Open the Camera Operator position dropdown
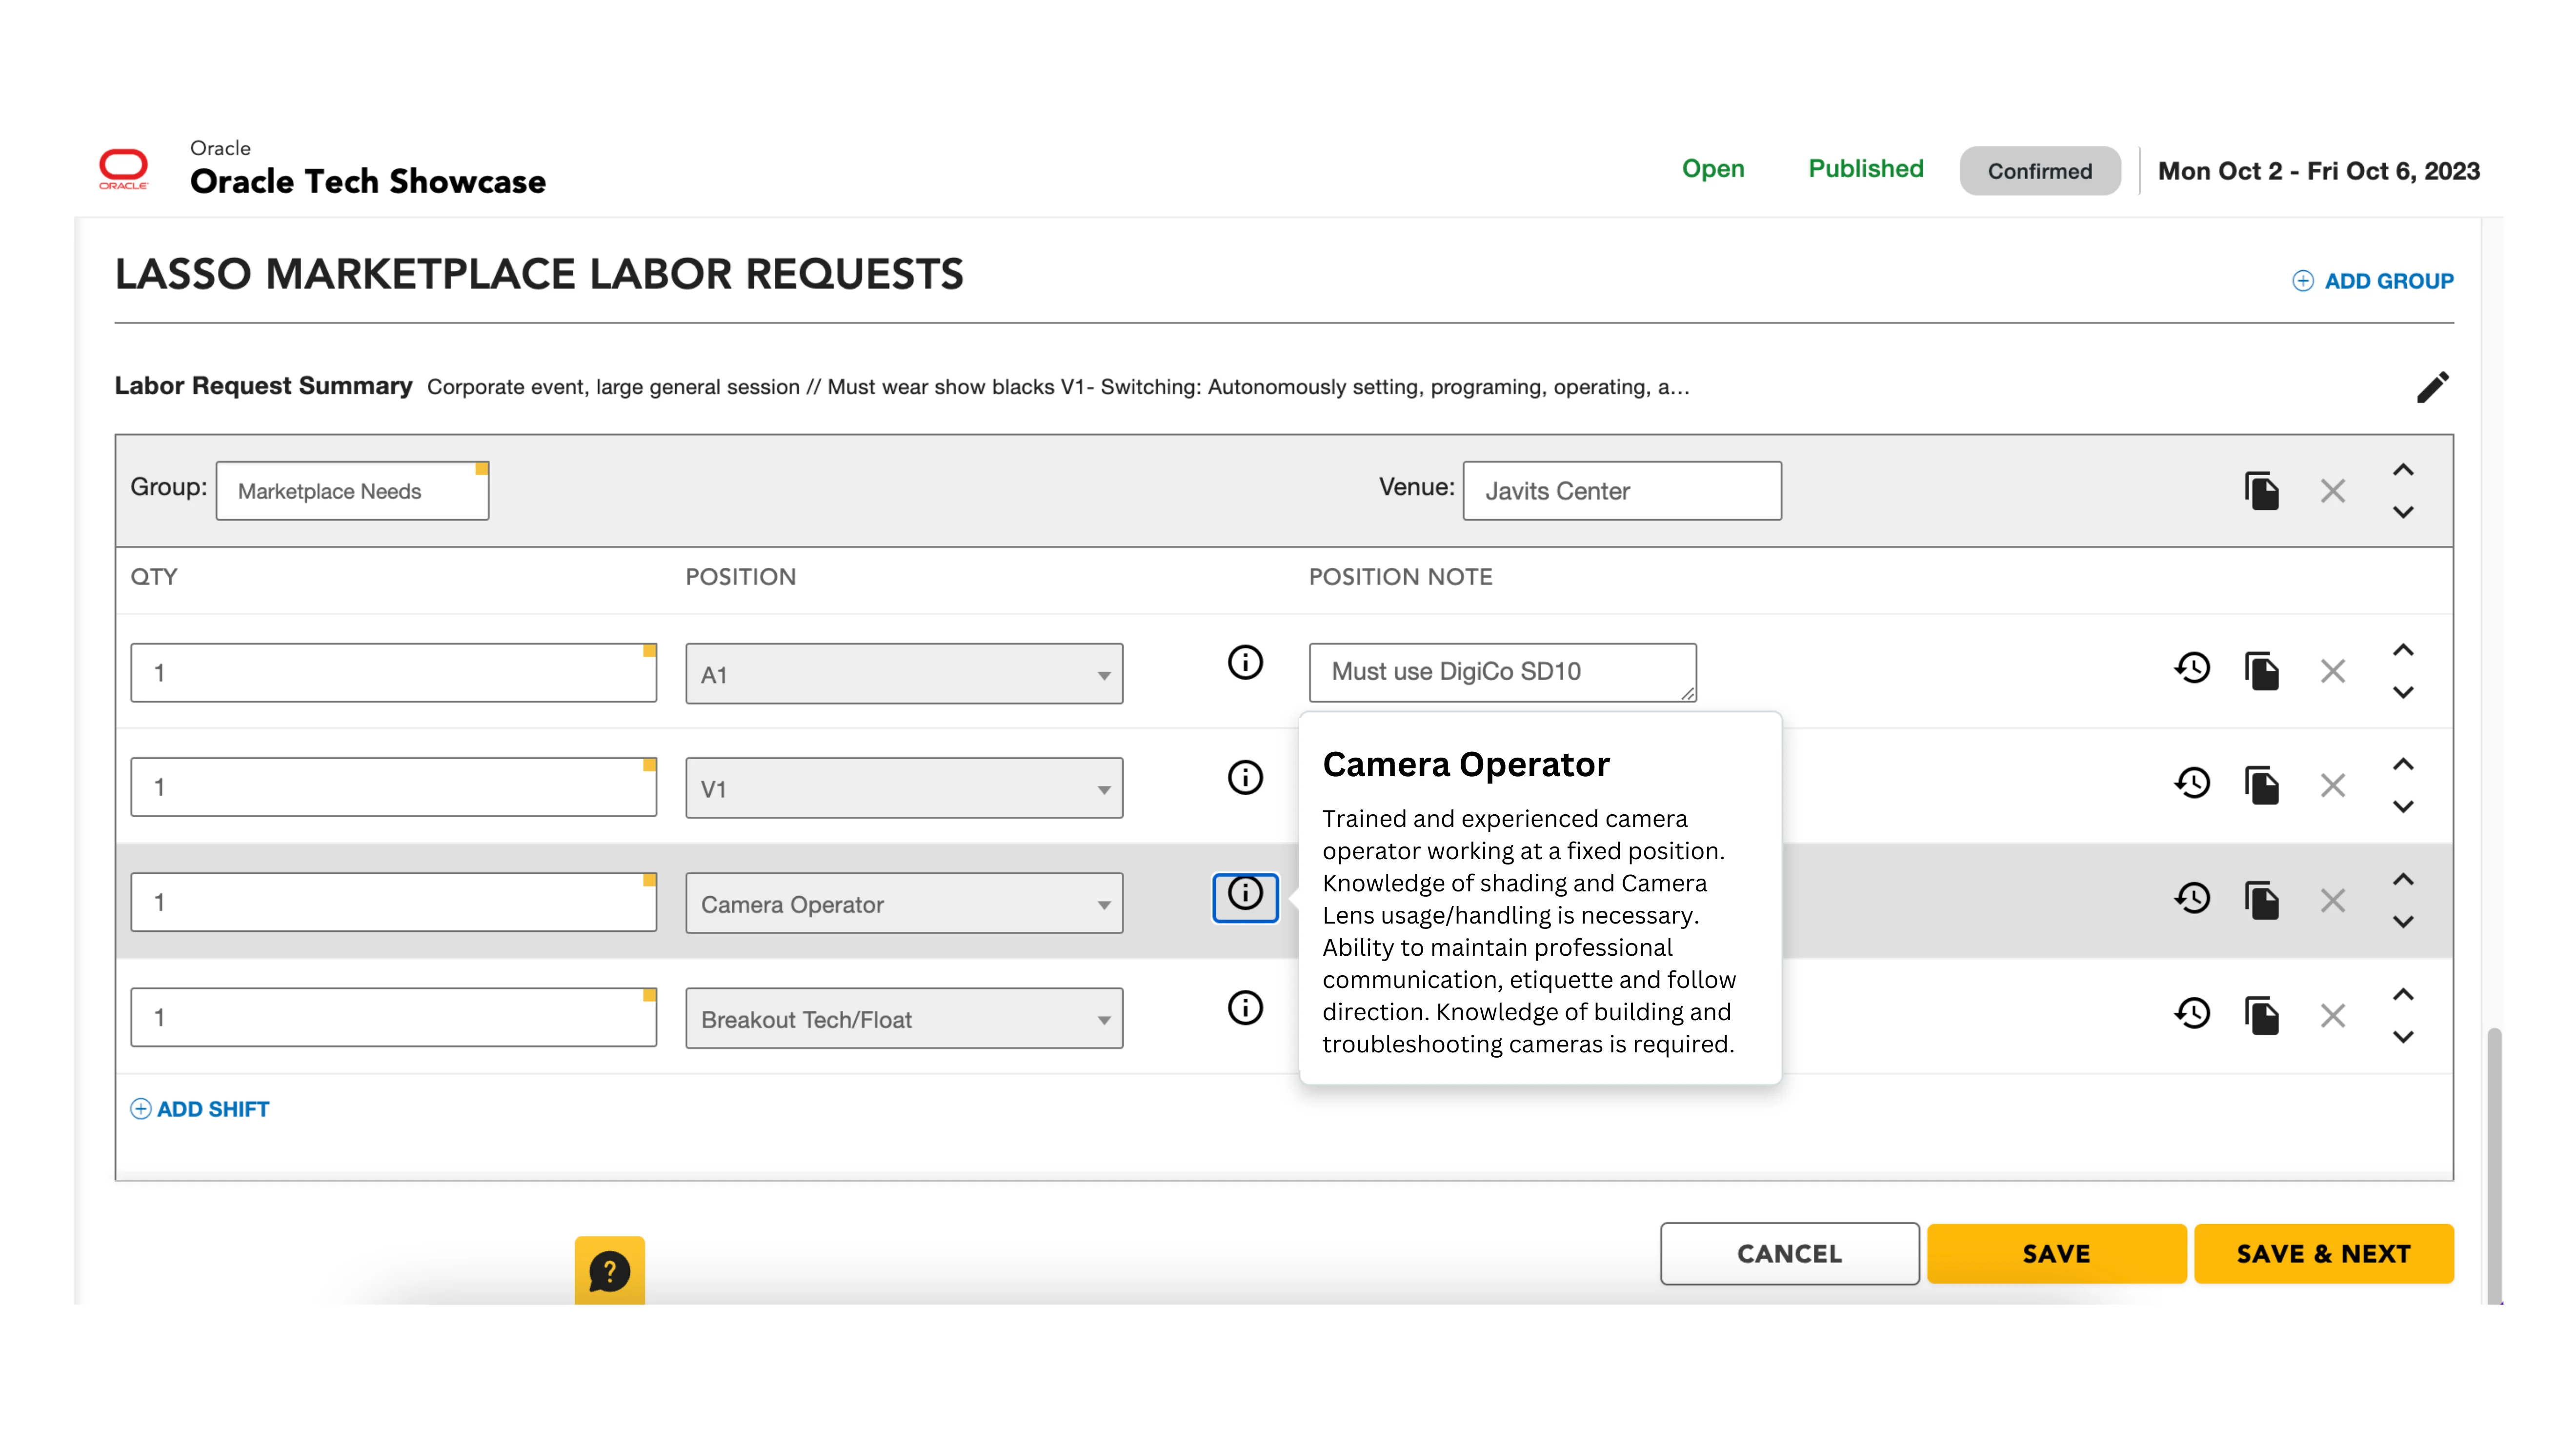The image size is (2576, 1449). pyautogui.click(x=904, y=903)
